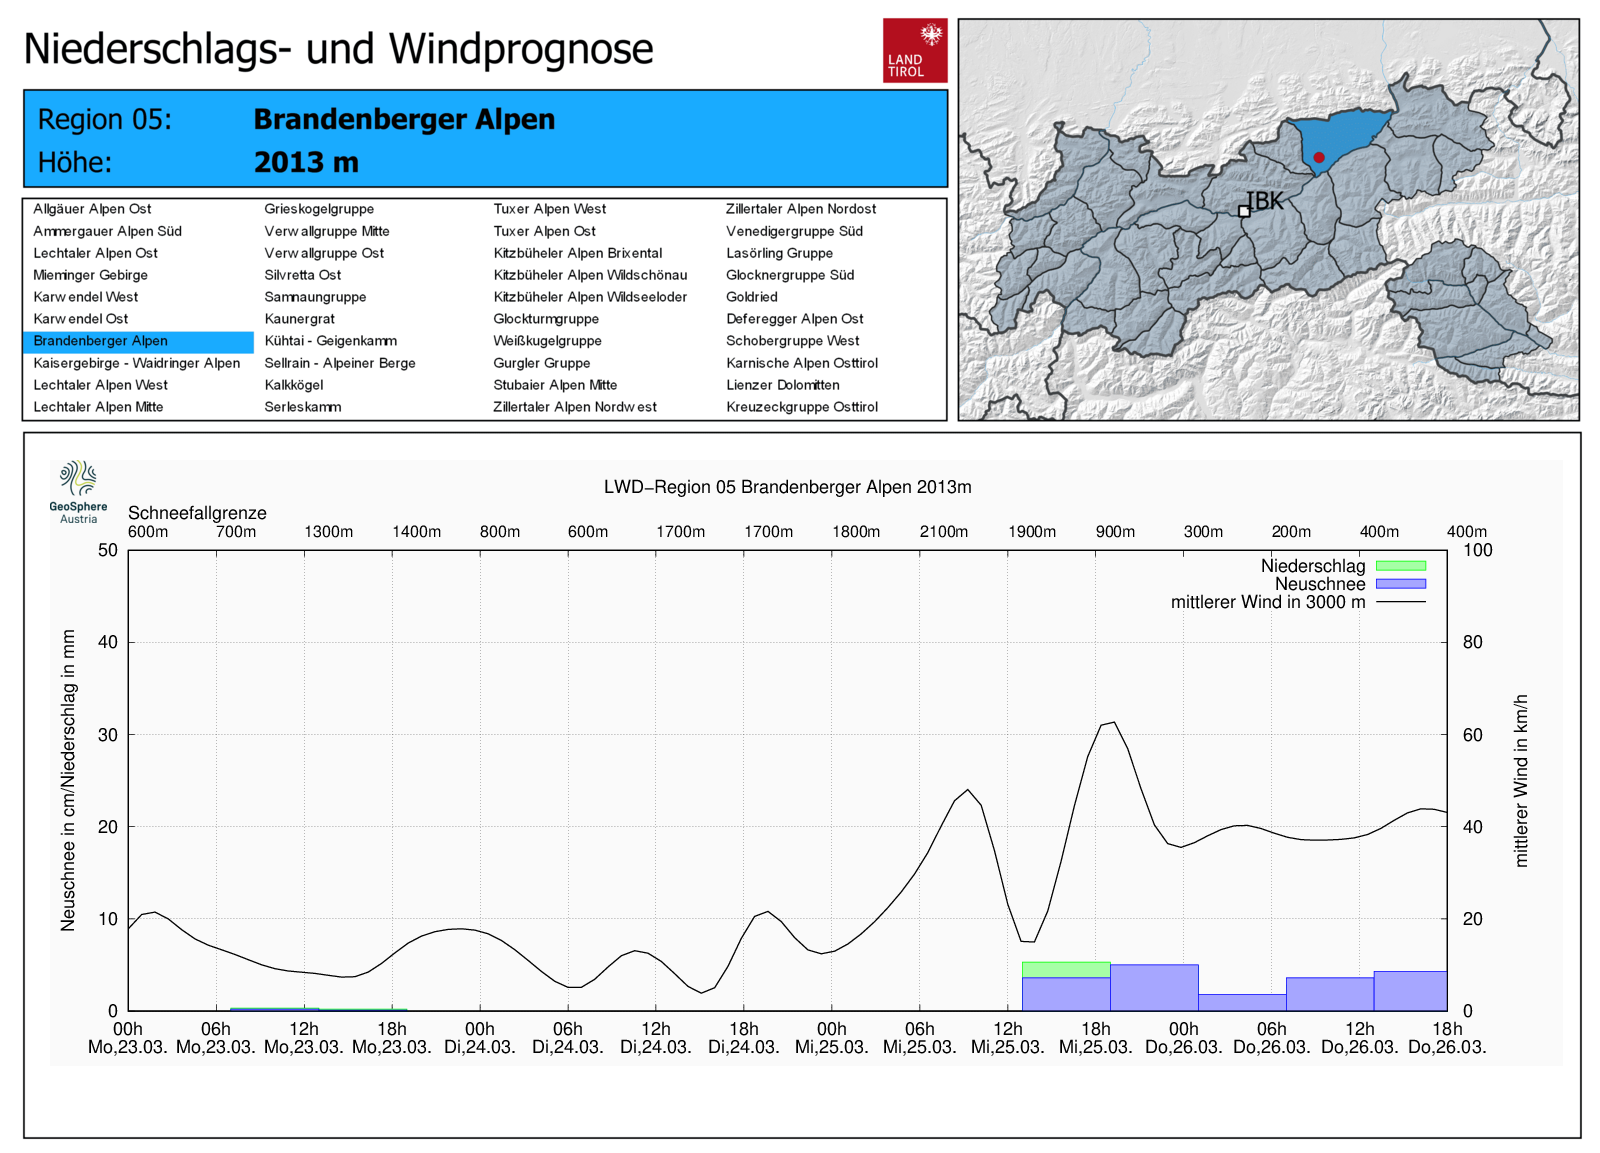Click the chart title LWD-Region 05

point(787,487)
